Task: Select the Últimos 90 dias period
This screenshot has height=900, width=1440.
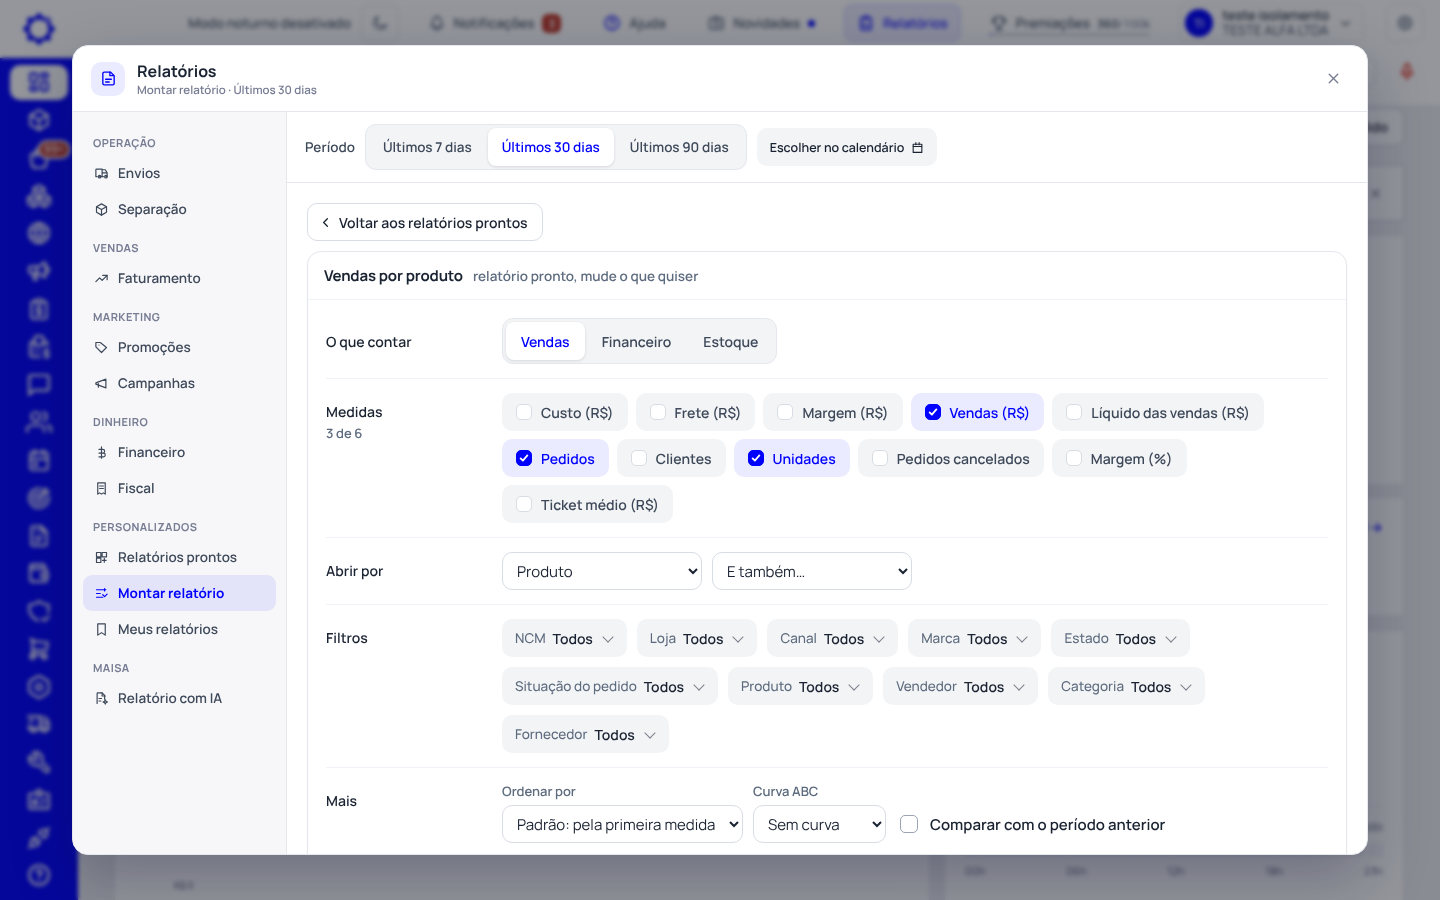Action: coord(679,148)
